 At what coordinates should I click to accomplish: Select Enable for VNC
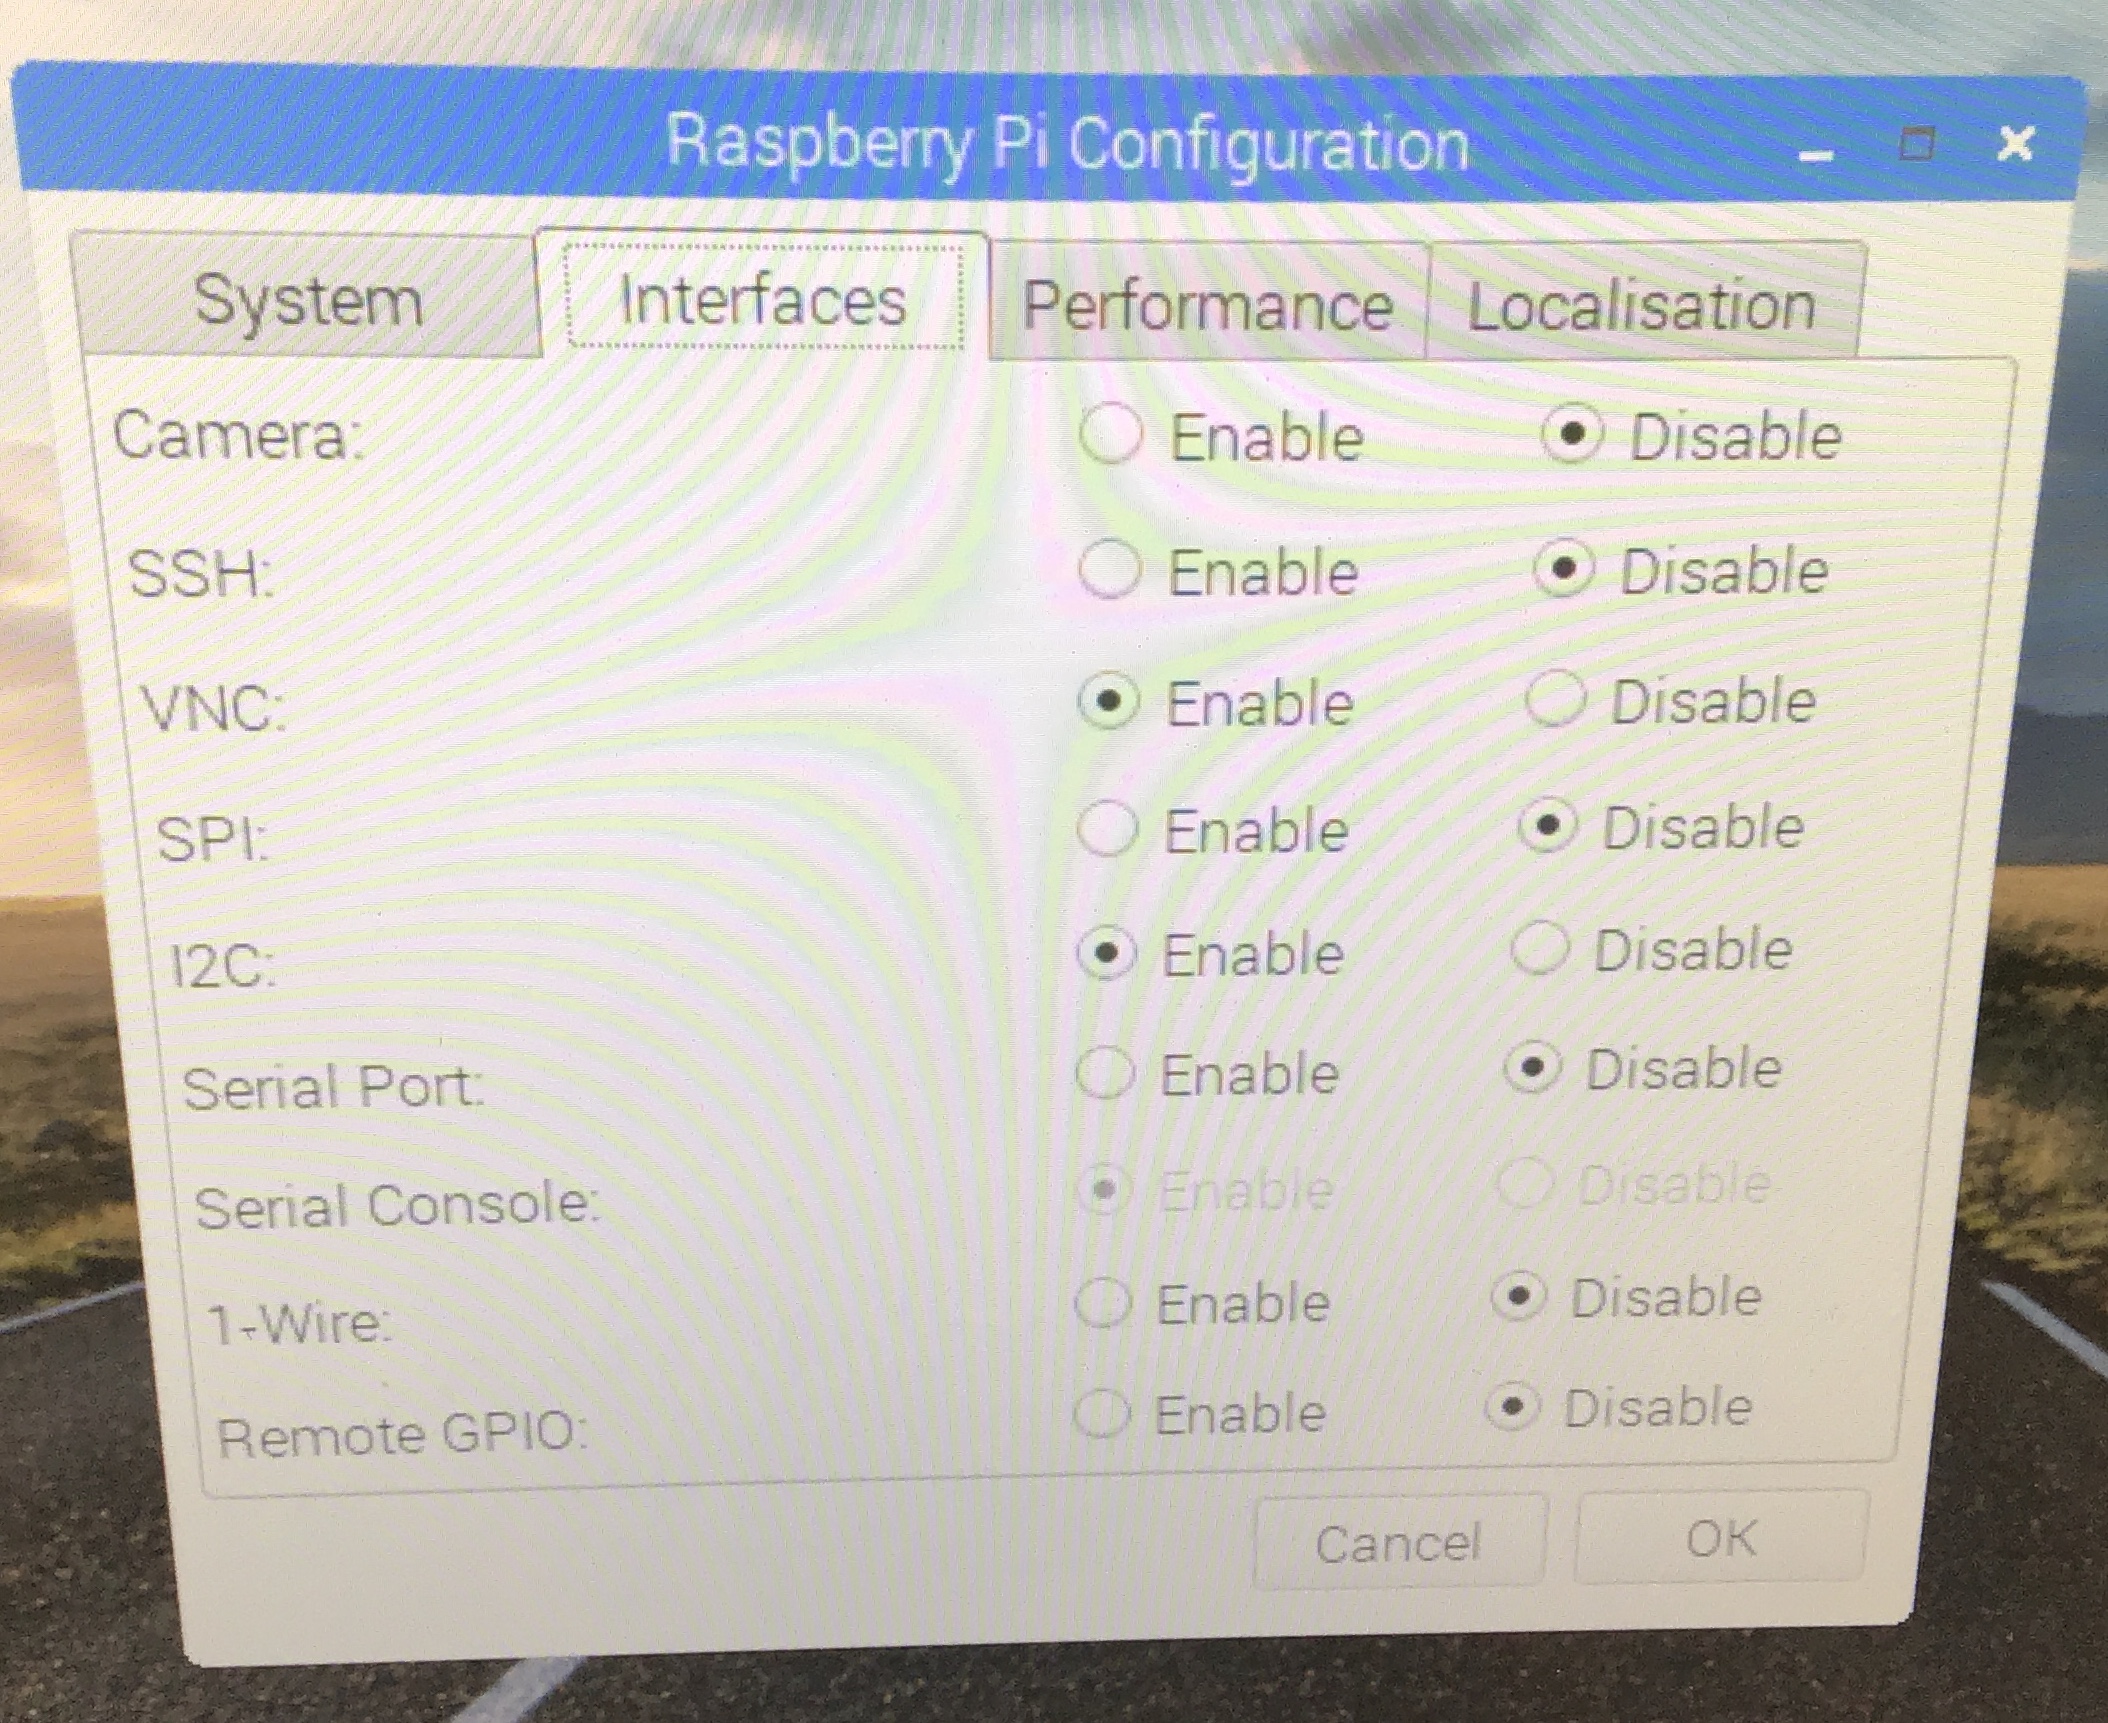(1109, 702)
